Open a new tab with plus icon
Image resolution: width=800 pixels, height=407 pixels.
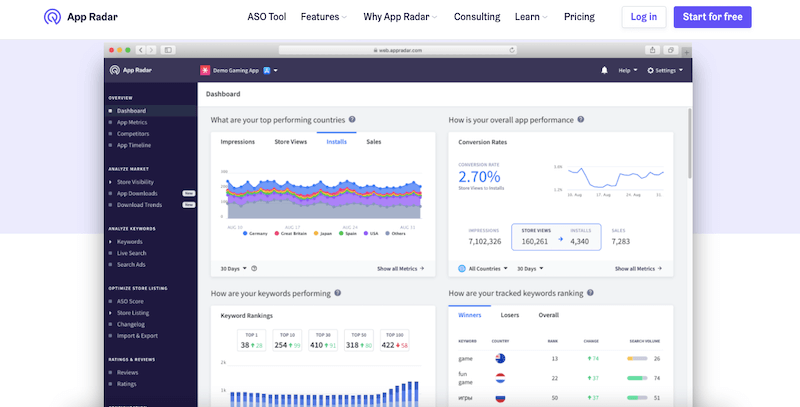pos(687,52)
